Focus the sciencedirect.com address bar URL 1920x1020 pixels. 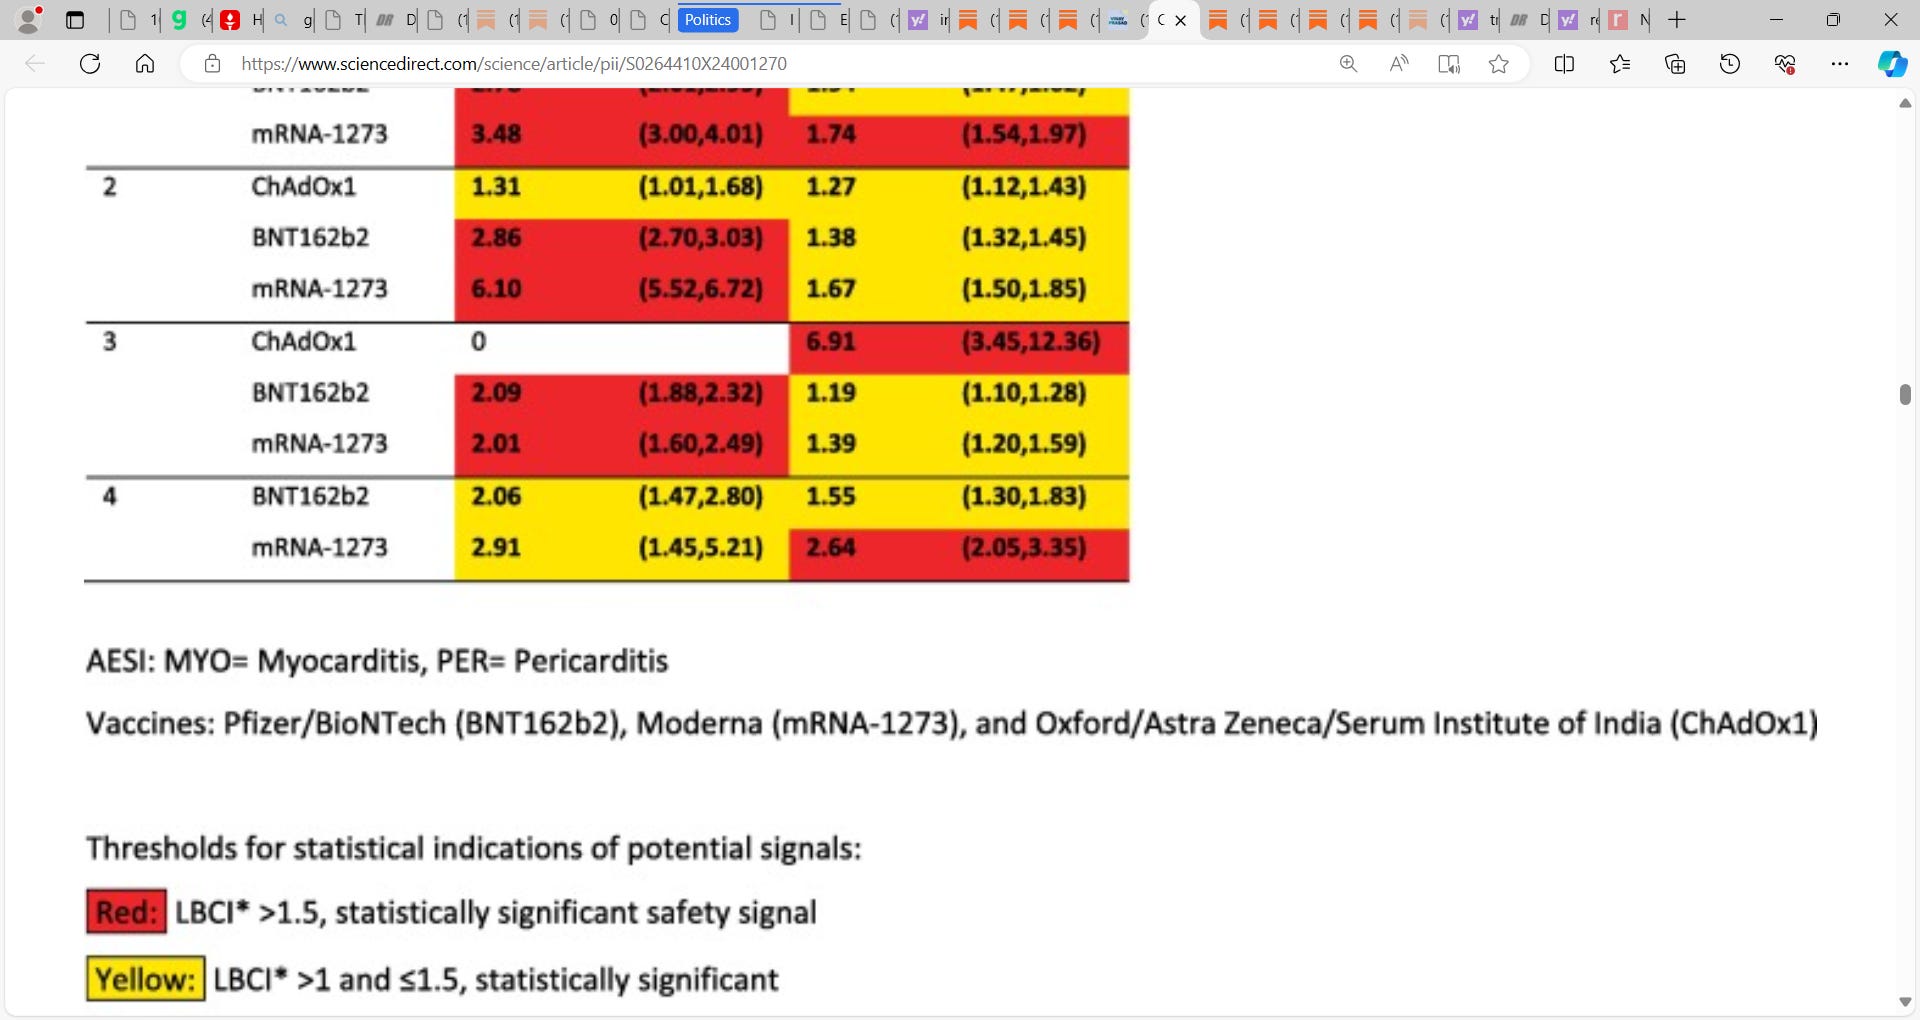(x=514, y=64)
